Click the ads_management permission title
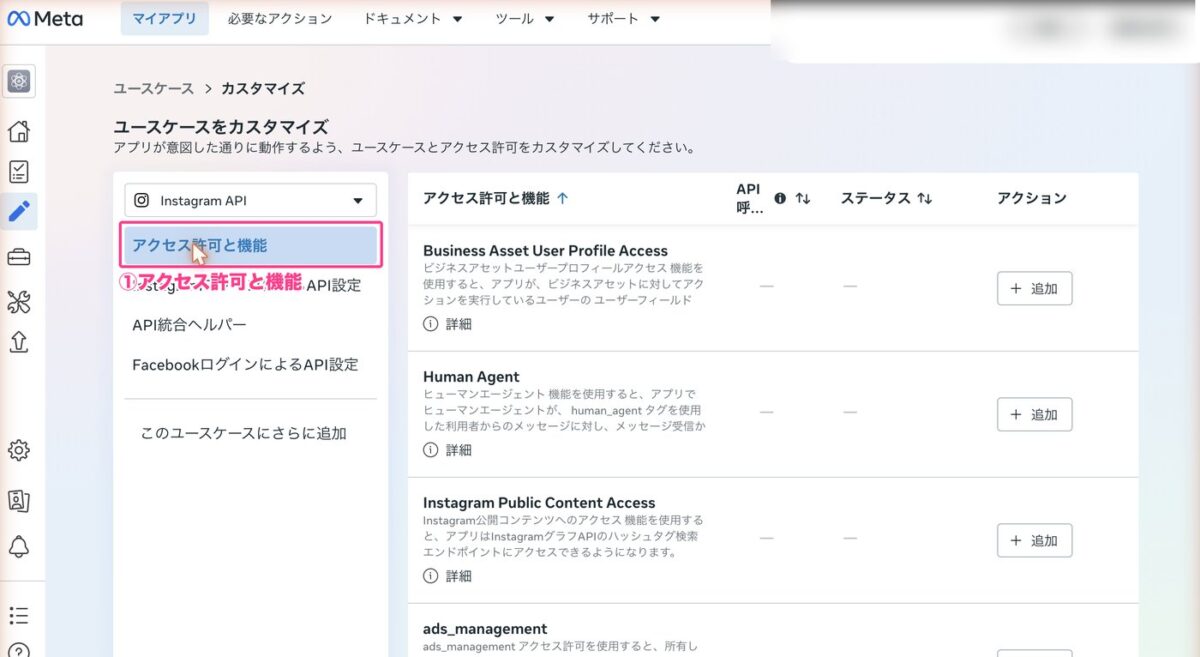Image resolution: width=1200 pixels, height=657 pixels. pyautogui.click(x=485, y=629)
